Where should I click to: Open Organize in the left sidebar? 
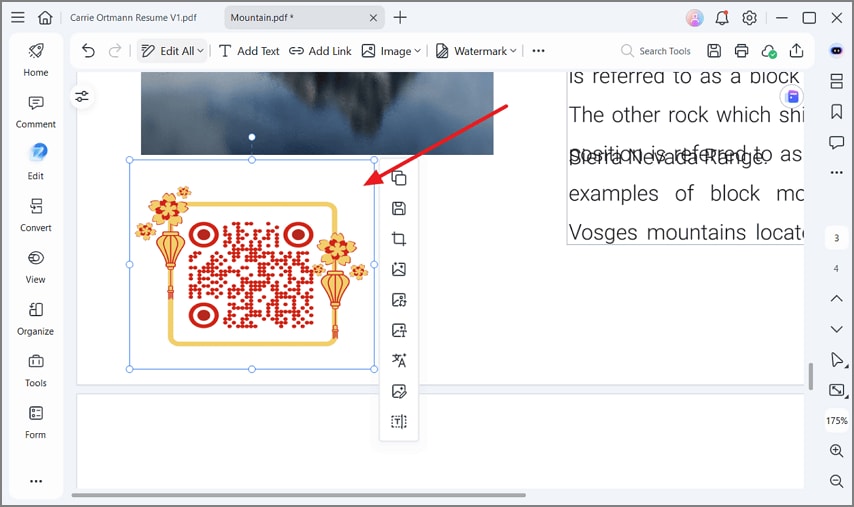36,319
